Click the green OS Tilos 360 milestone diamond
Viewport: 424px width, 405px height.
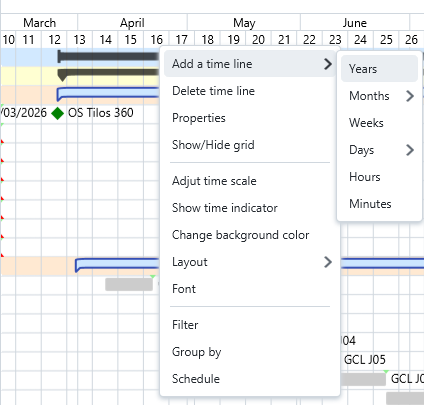click(58, 113)
